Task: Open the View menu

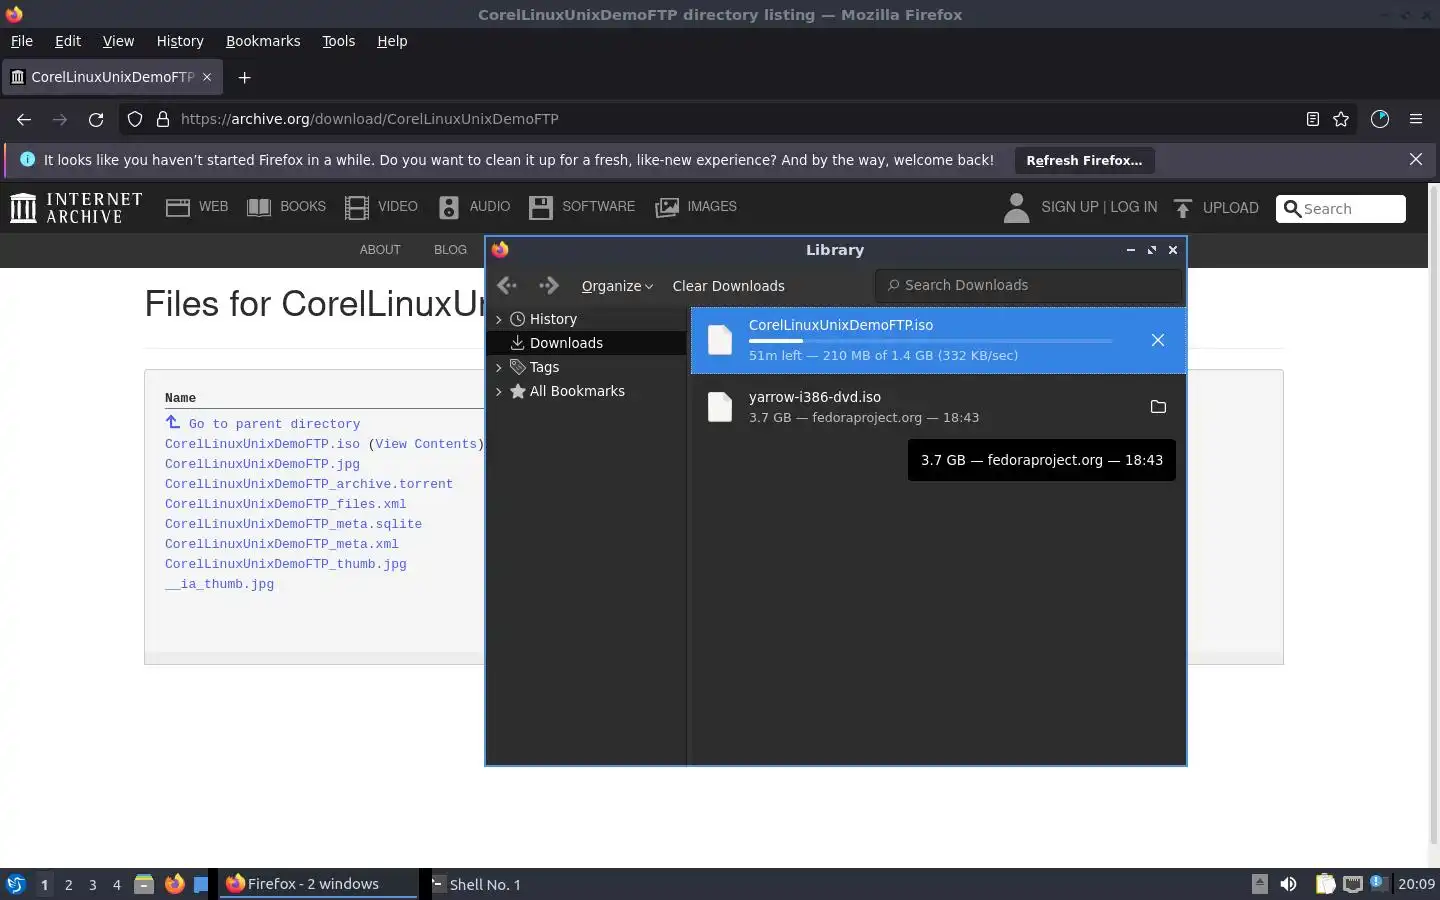Action: click(x=118, y=41)
